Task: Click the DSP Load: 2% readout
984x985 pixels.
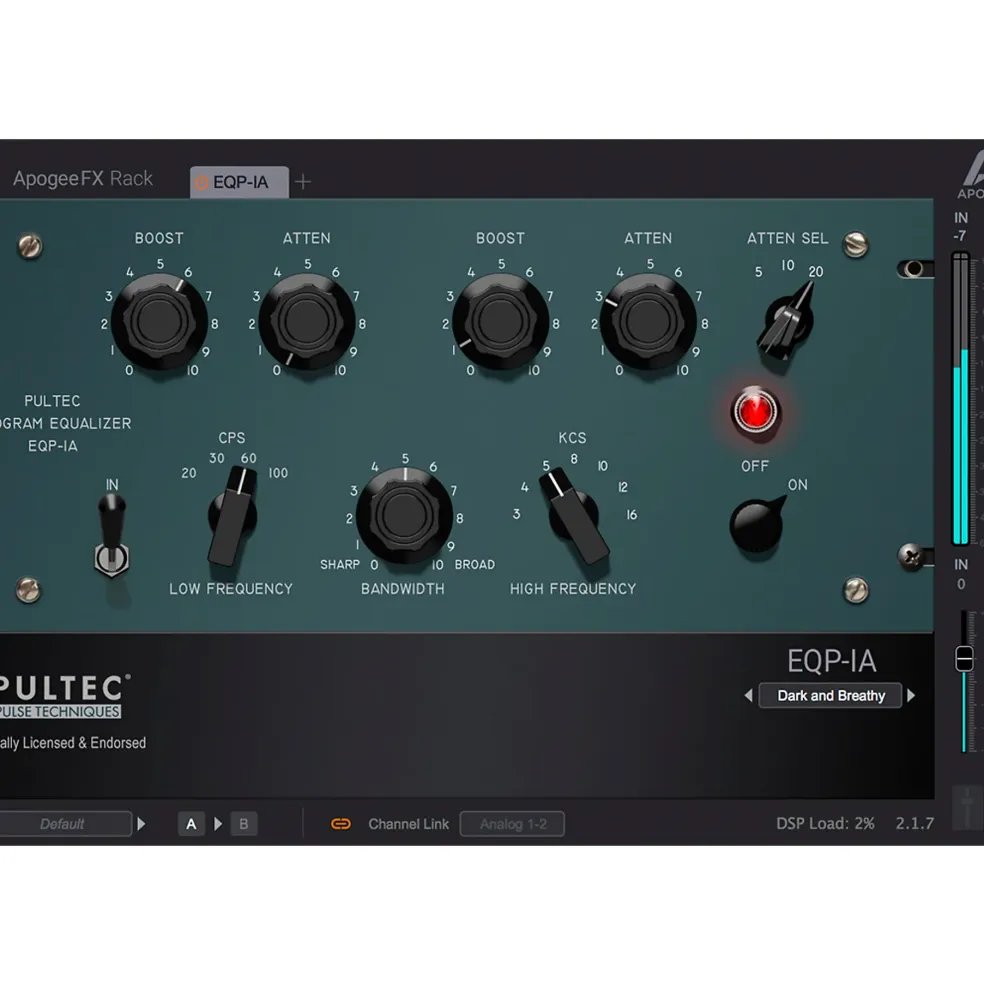Action: (825, 824)
